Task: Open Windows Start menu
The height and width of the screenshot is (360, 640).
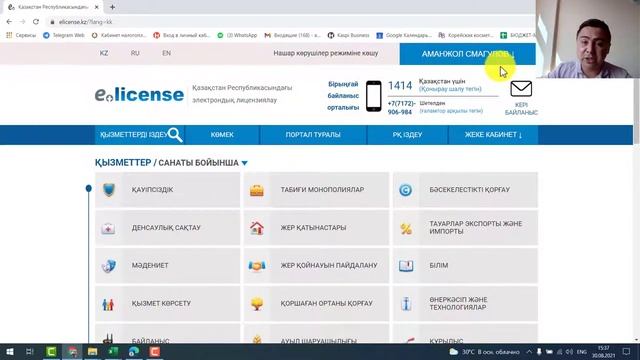Action: click(9, 351)
